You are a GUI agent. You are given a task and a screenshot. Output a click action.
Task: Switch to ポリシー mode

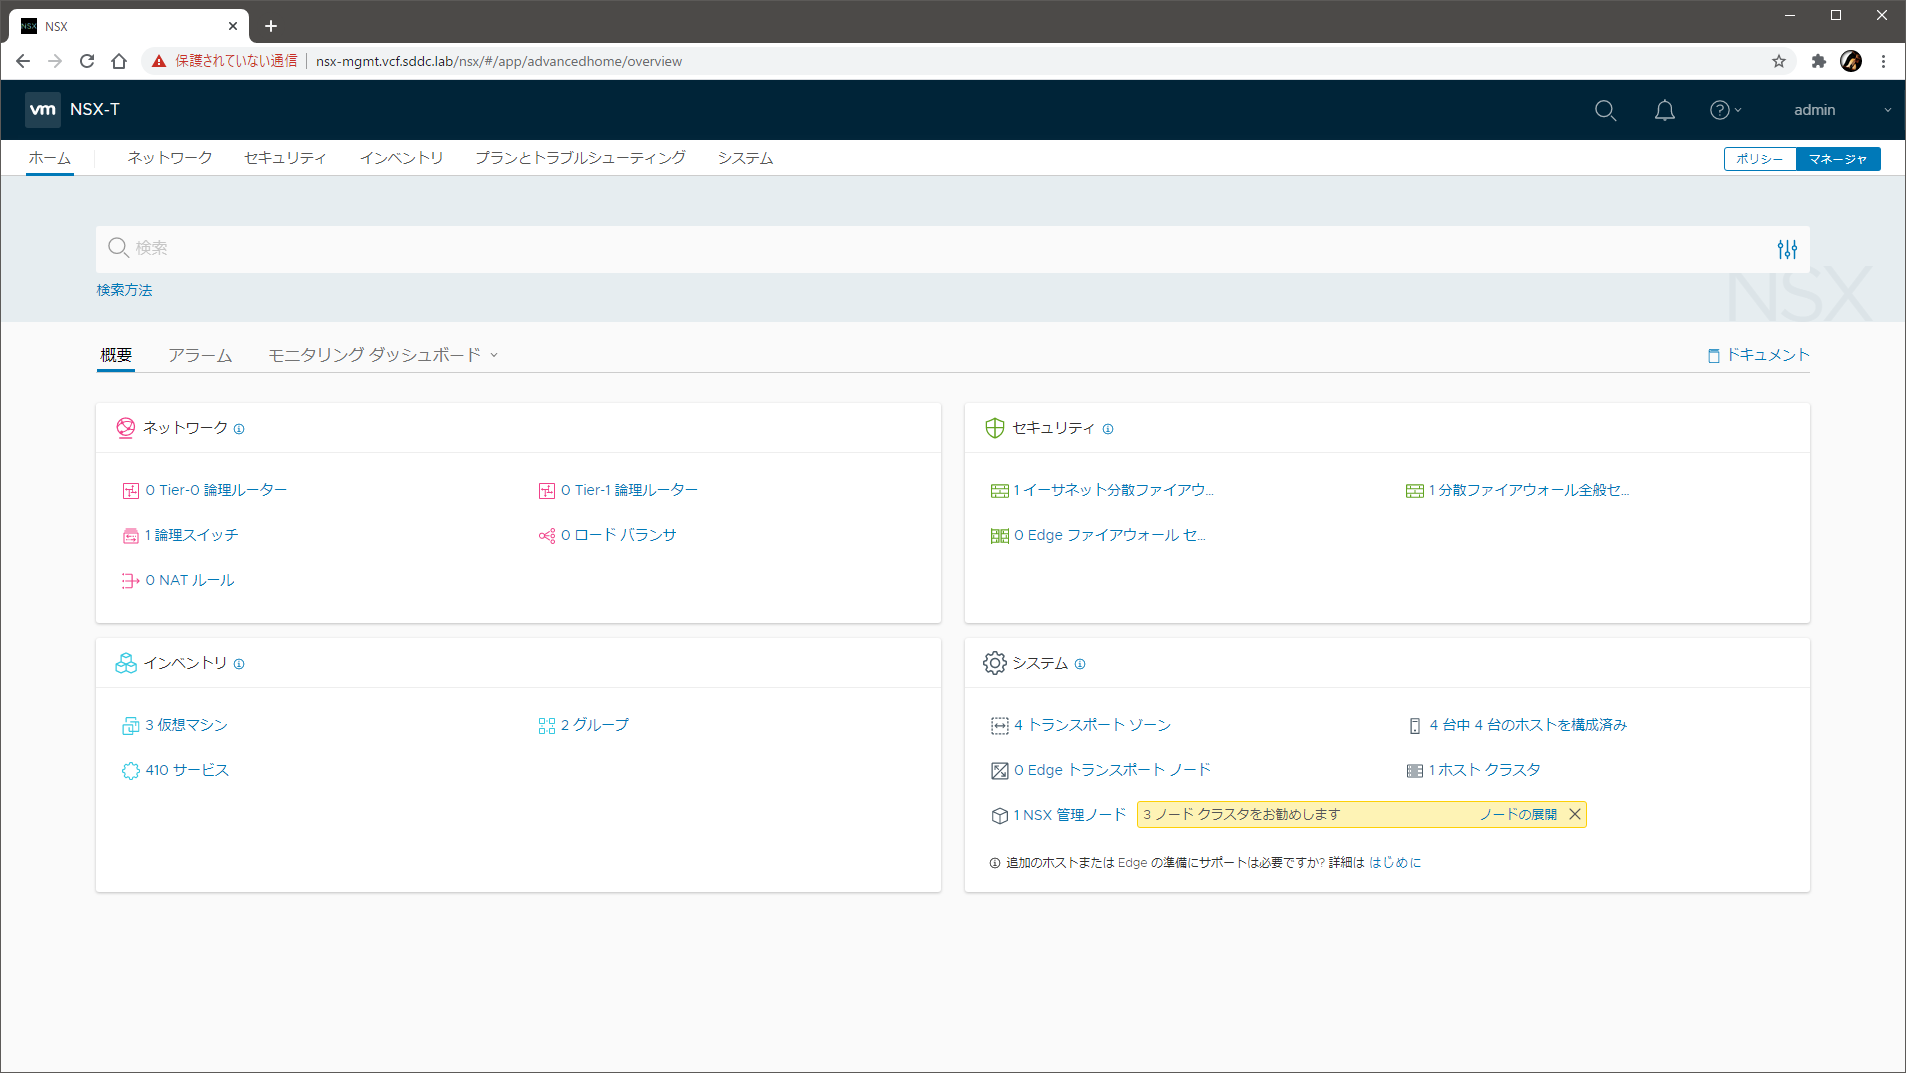(1759, 159)
